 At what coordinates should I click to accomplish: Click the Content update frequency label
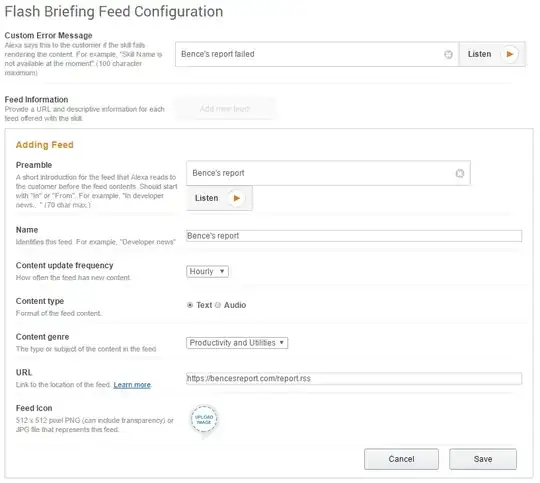pos(64,266)
